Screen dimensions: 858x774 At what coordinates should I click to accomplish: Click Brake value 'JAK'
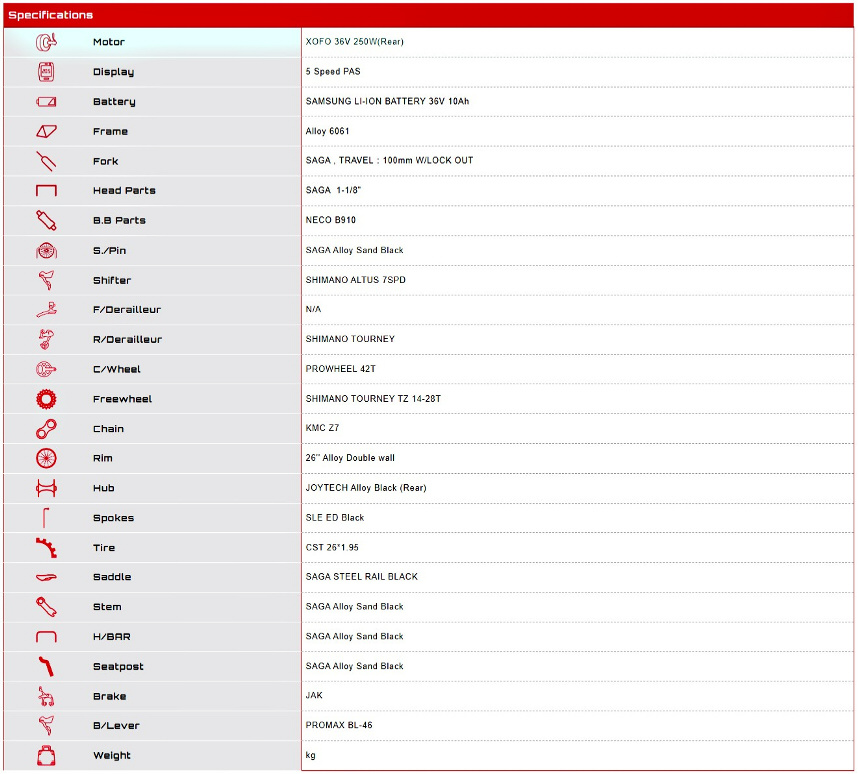pos(314,695)
